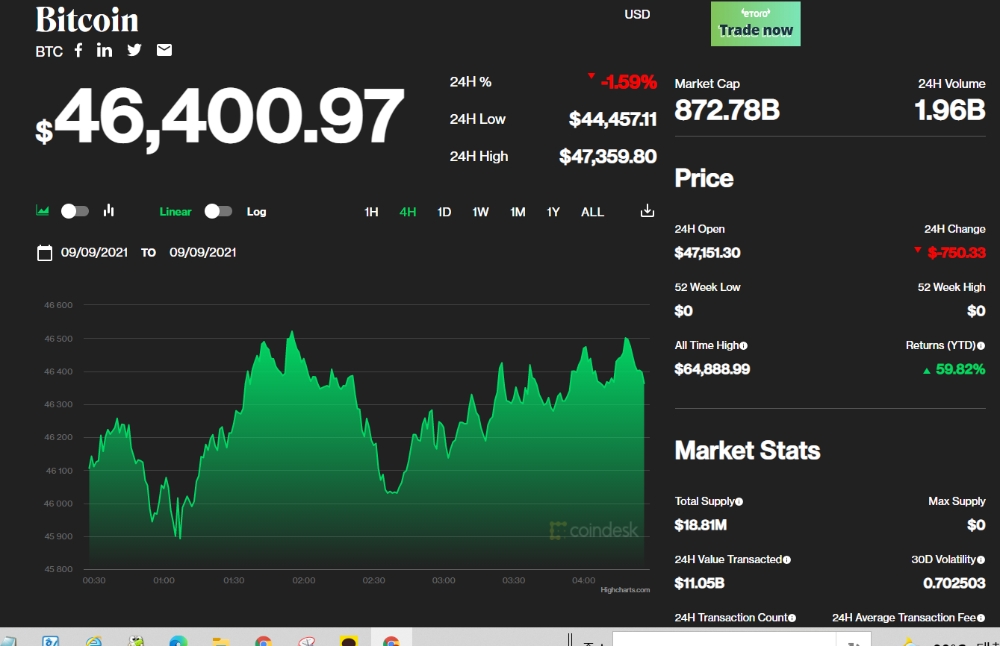Click the BTC ticker symbol
The width and height of the screenshot is (1000, 646).
pyautogui.click(x=49, y=52)
